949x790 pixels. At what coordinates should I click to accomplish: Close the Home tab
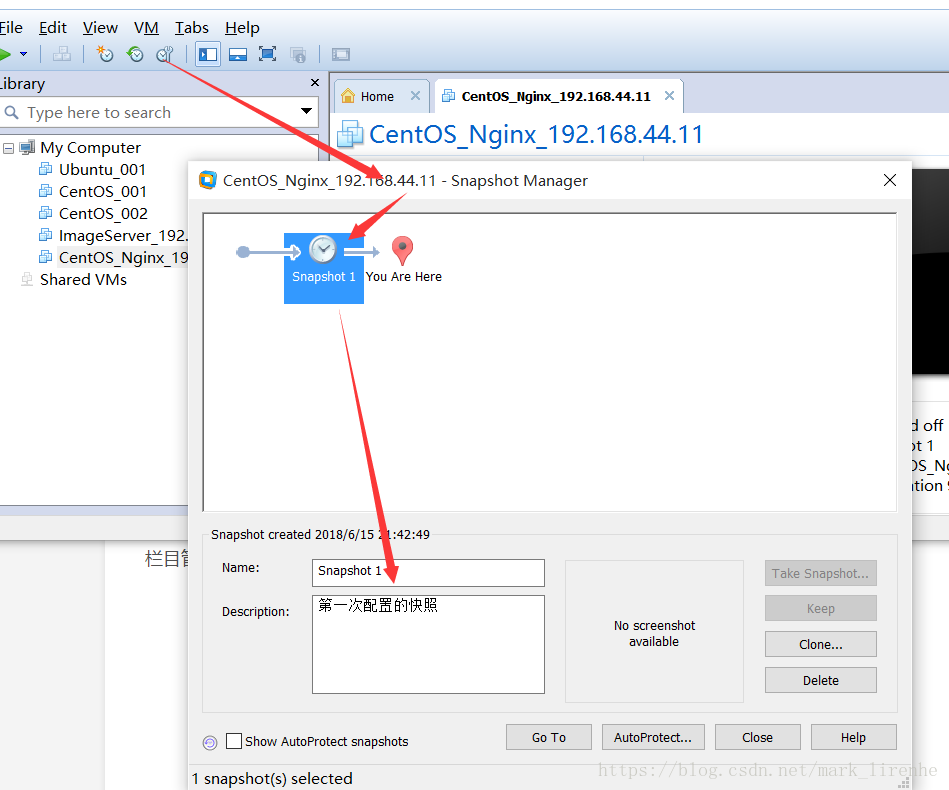(x=415, y=96)
